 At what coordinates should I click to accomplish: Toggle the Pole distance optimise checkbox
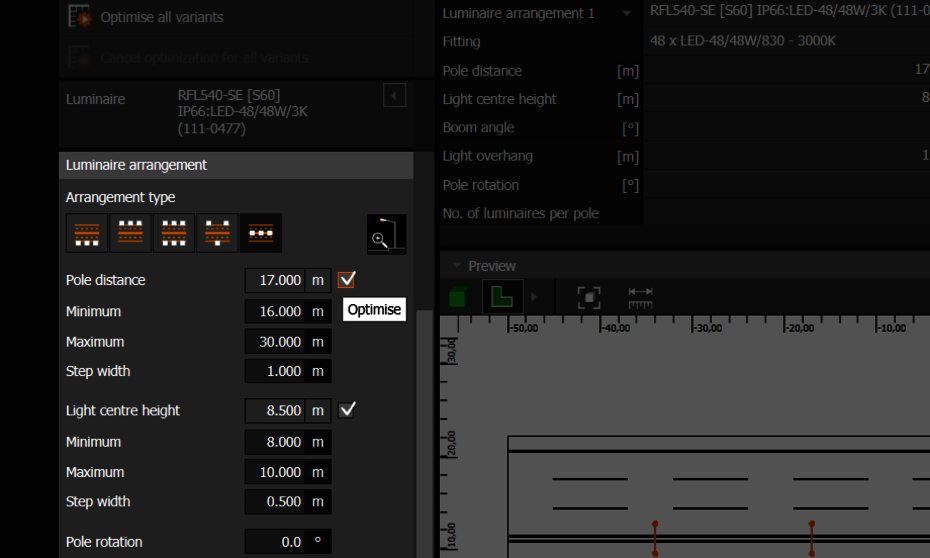pyautogui.click(x=347, y=280)
